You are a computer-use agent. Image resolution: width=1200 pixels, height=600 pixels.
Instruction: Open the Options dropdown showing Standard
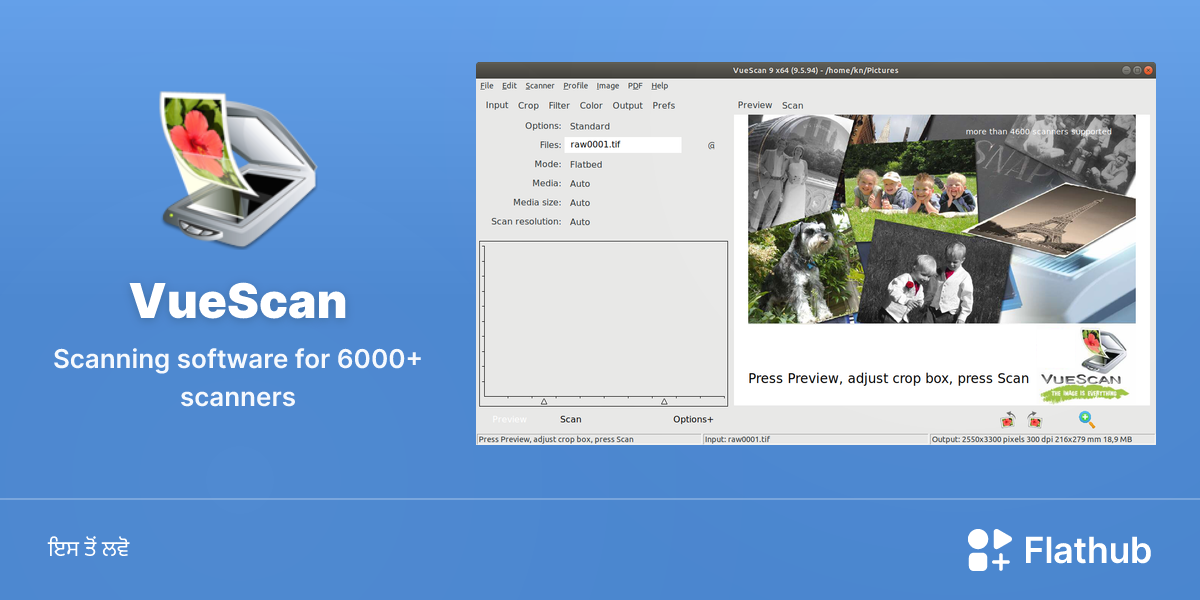590,126
